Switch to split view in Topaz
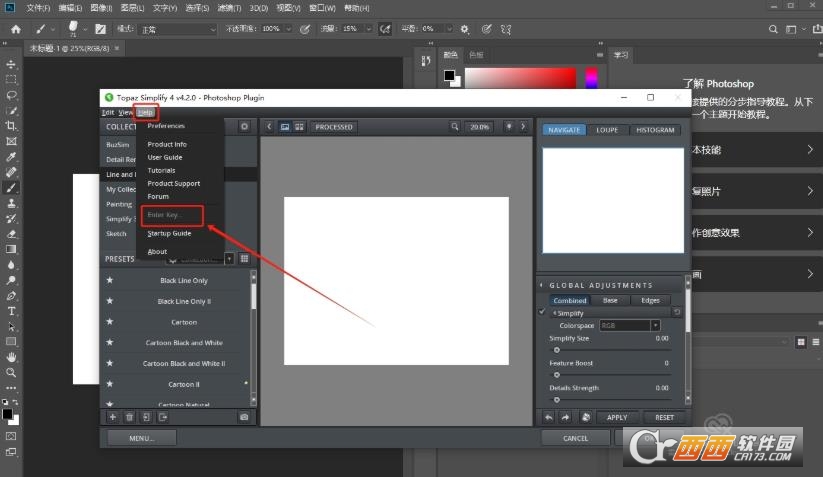The width and height of the screenshot is (823, 477). click(299, 127)
